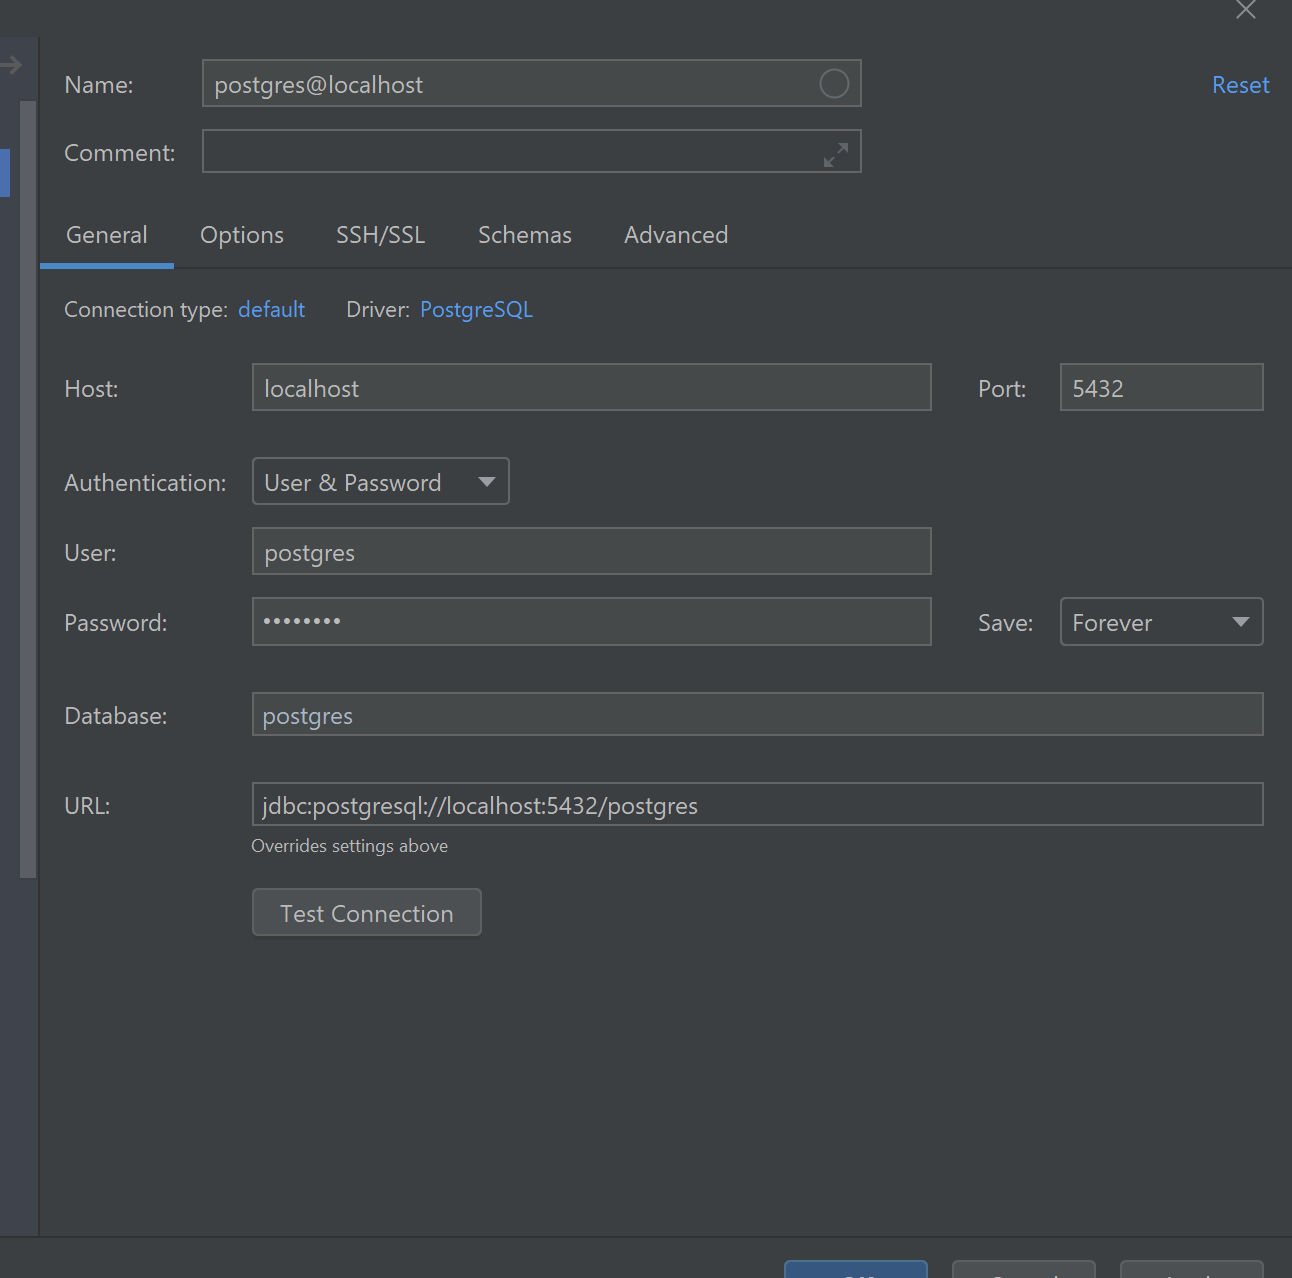The width and height of the screenshot is (1292, 1278).
Task: Select the JDBC URL text field
Action: 757,805
